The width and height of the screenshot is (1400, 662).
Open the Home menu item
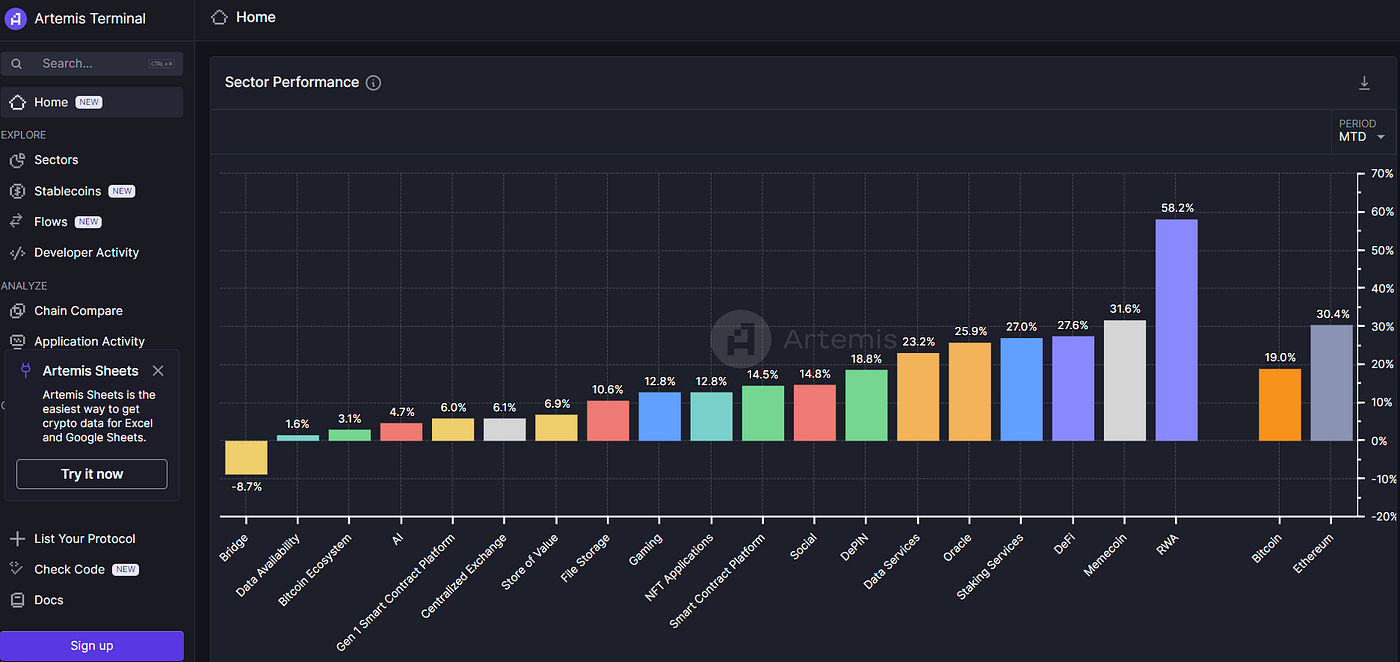coord(92,102)
